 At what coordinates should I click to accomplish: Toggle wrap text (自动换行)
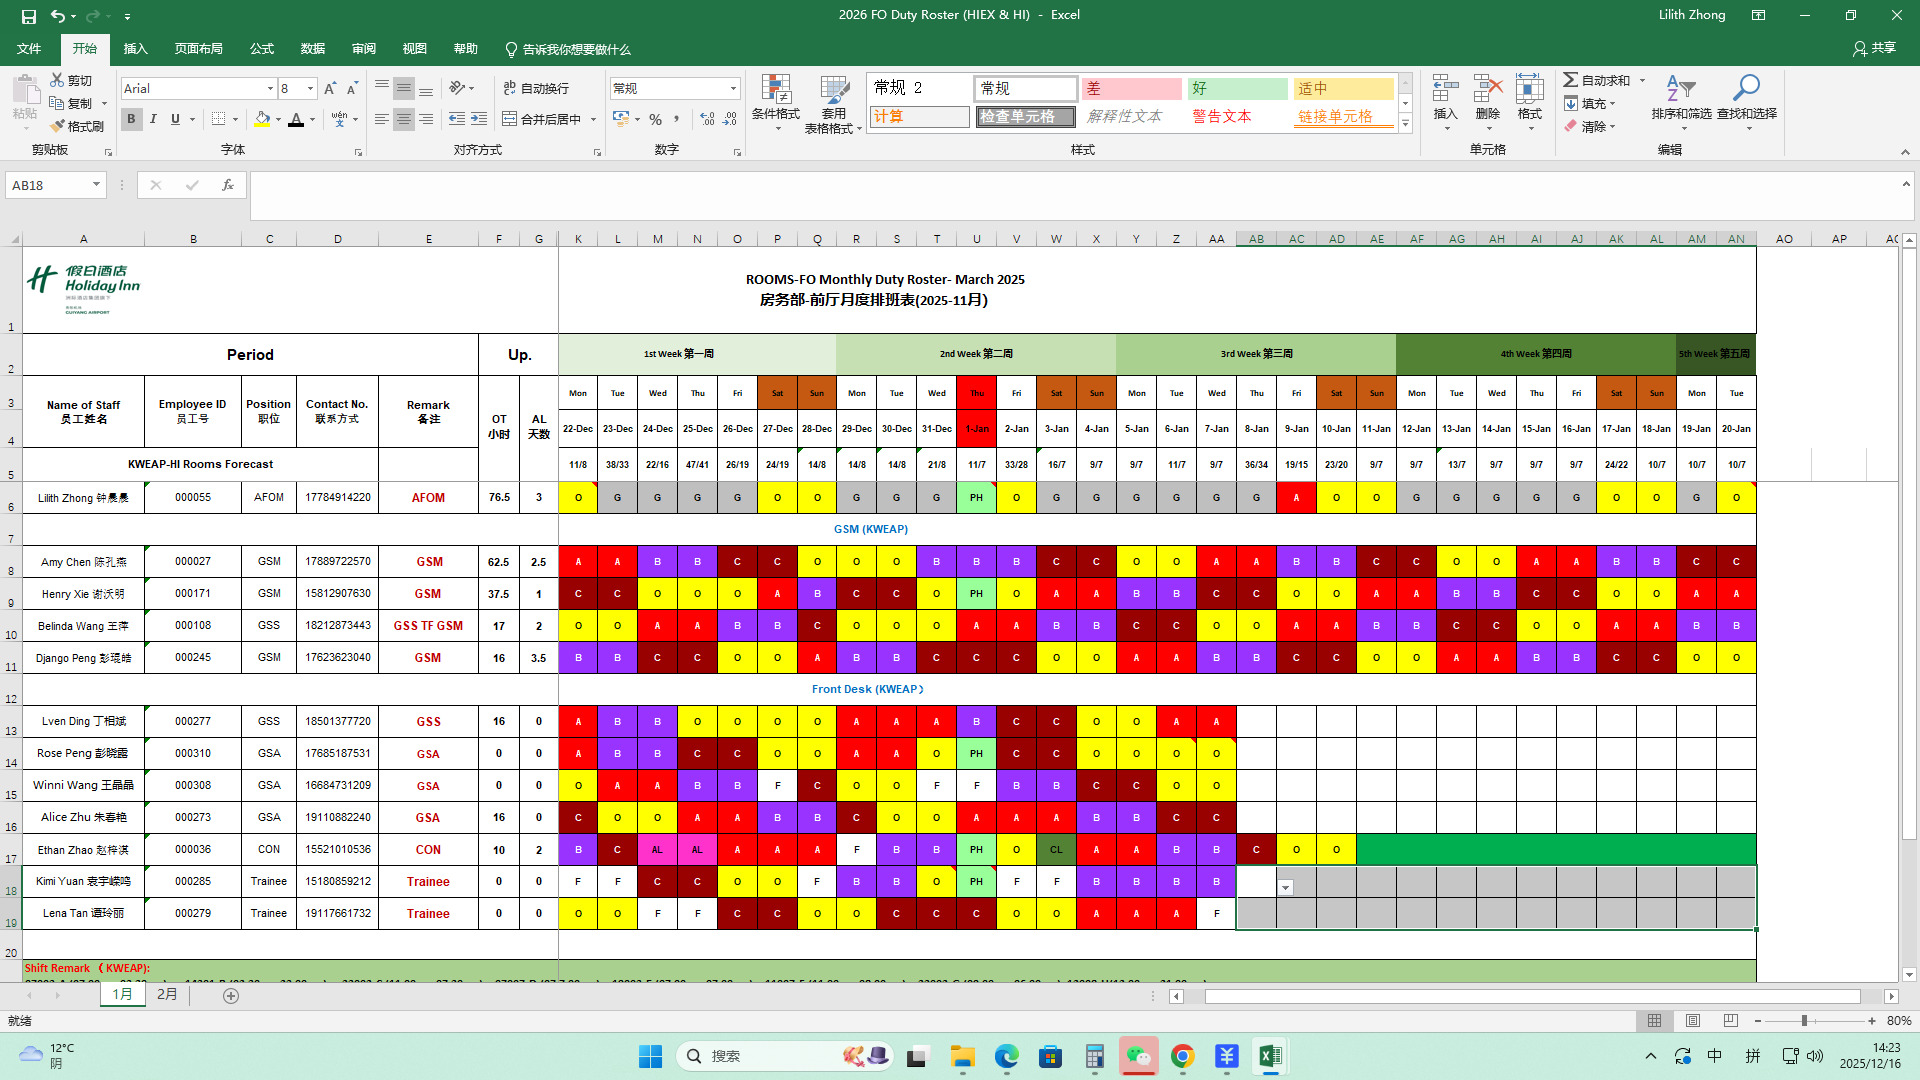pyautogui.click(x=536, y=88)
